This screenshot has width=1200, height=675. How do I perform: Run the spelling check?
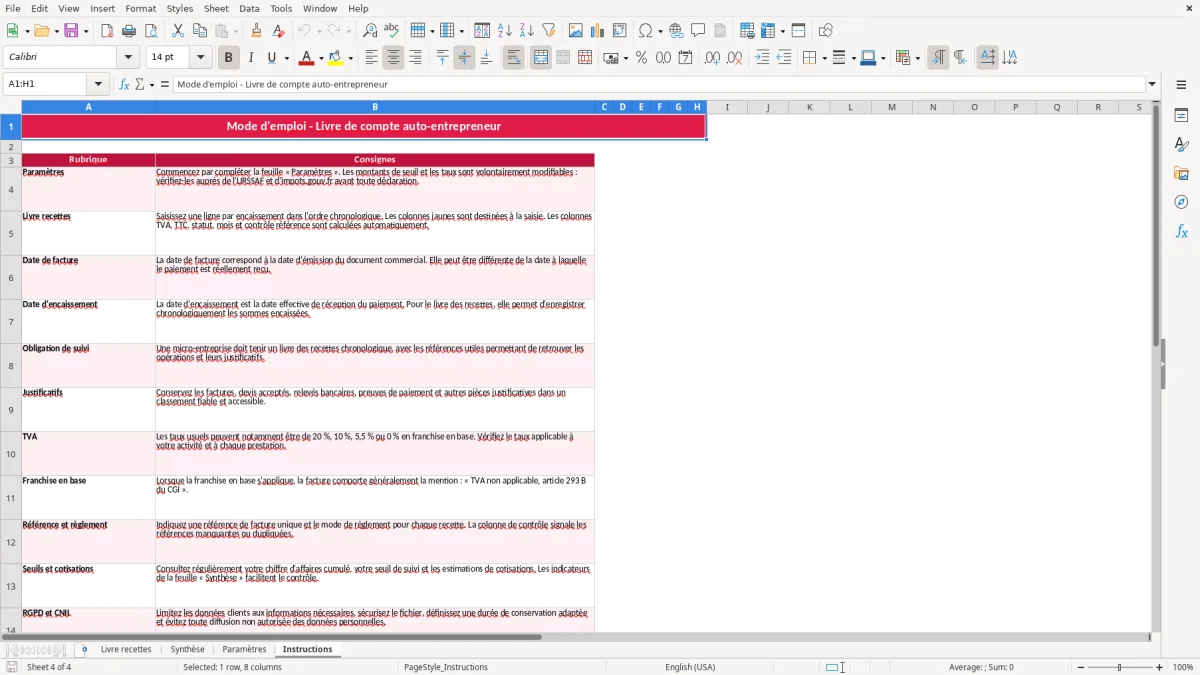[x=392, y=31]
